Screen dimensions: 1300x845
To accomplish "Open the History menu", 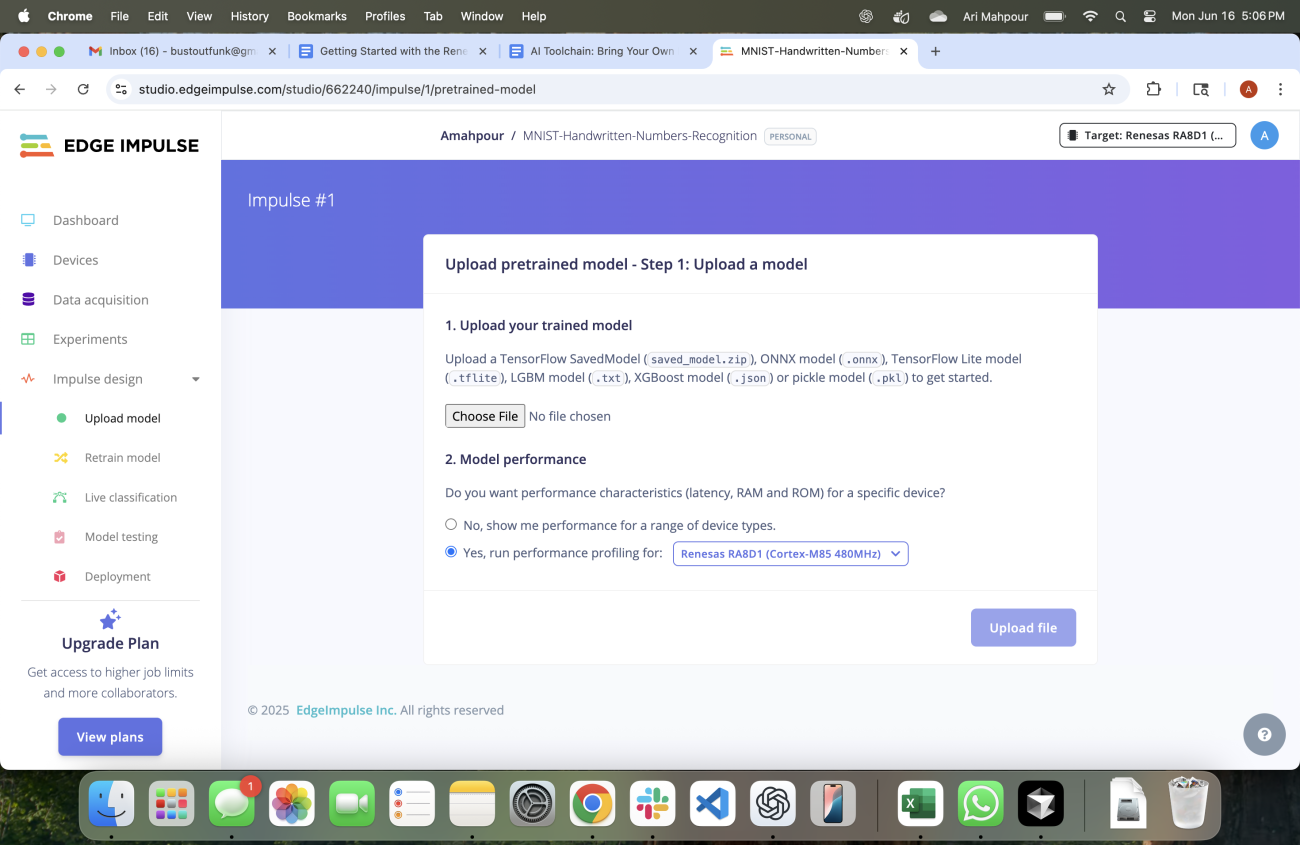I will pos(249,16).
